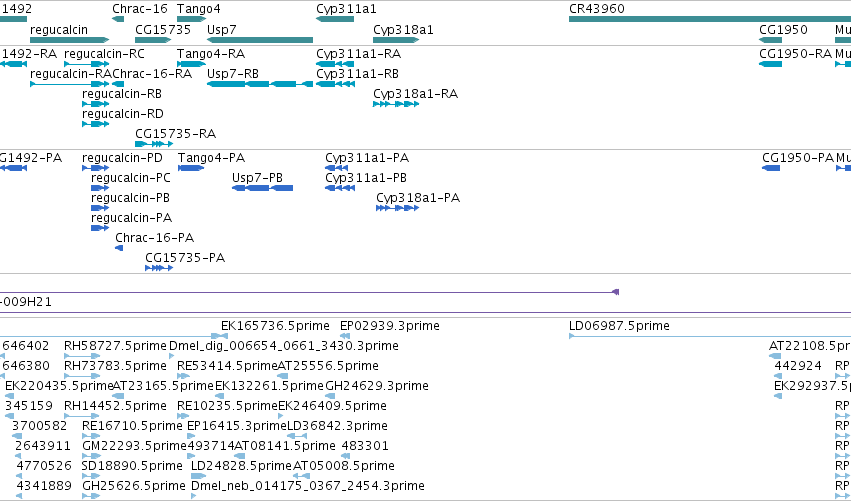
Task: Click the AT25556.5prime EST label
Action: [328, 366]
